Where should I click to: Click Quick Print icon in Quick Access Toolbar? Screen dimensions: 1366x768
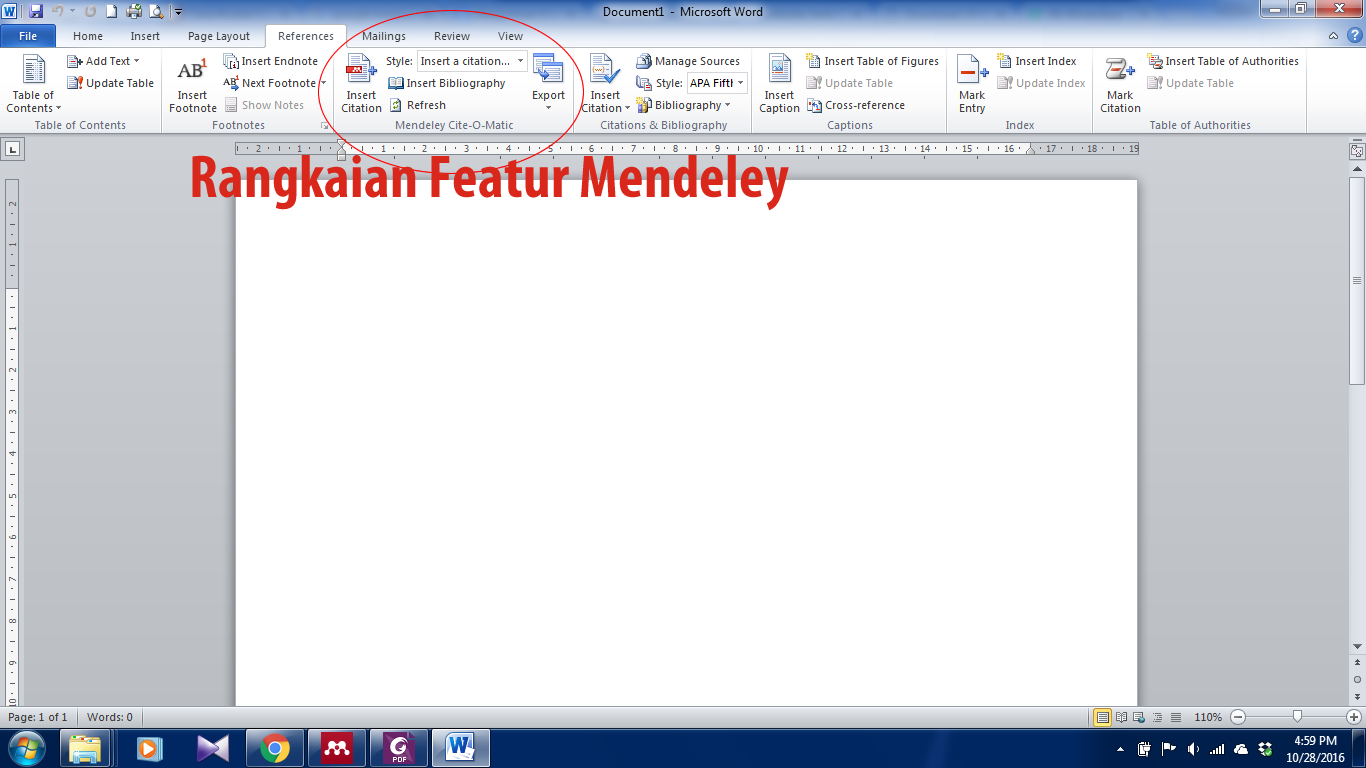134,12
